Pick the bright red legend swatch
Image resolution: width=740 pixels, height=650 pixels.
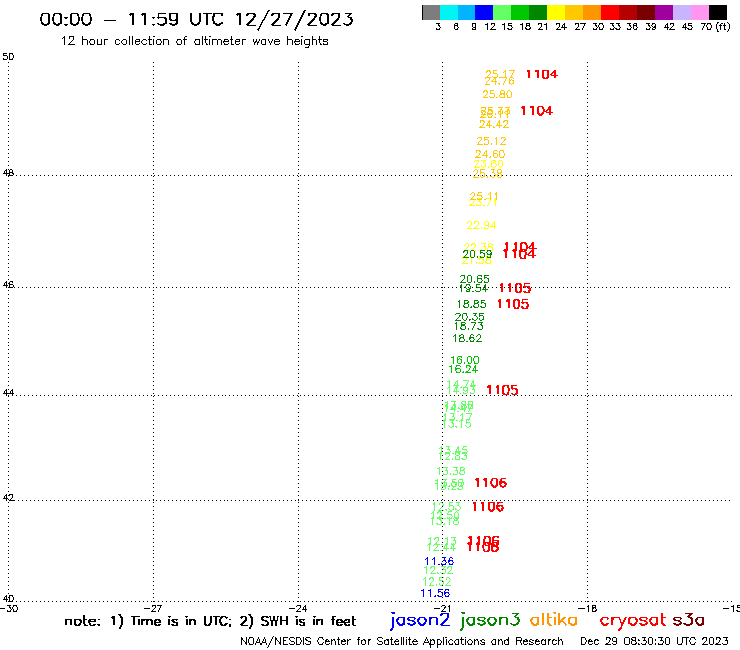610,12
